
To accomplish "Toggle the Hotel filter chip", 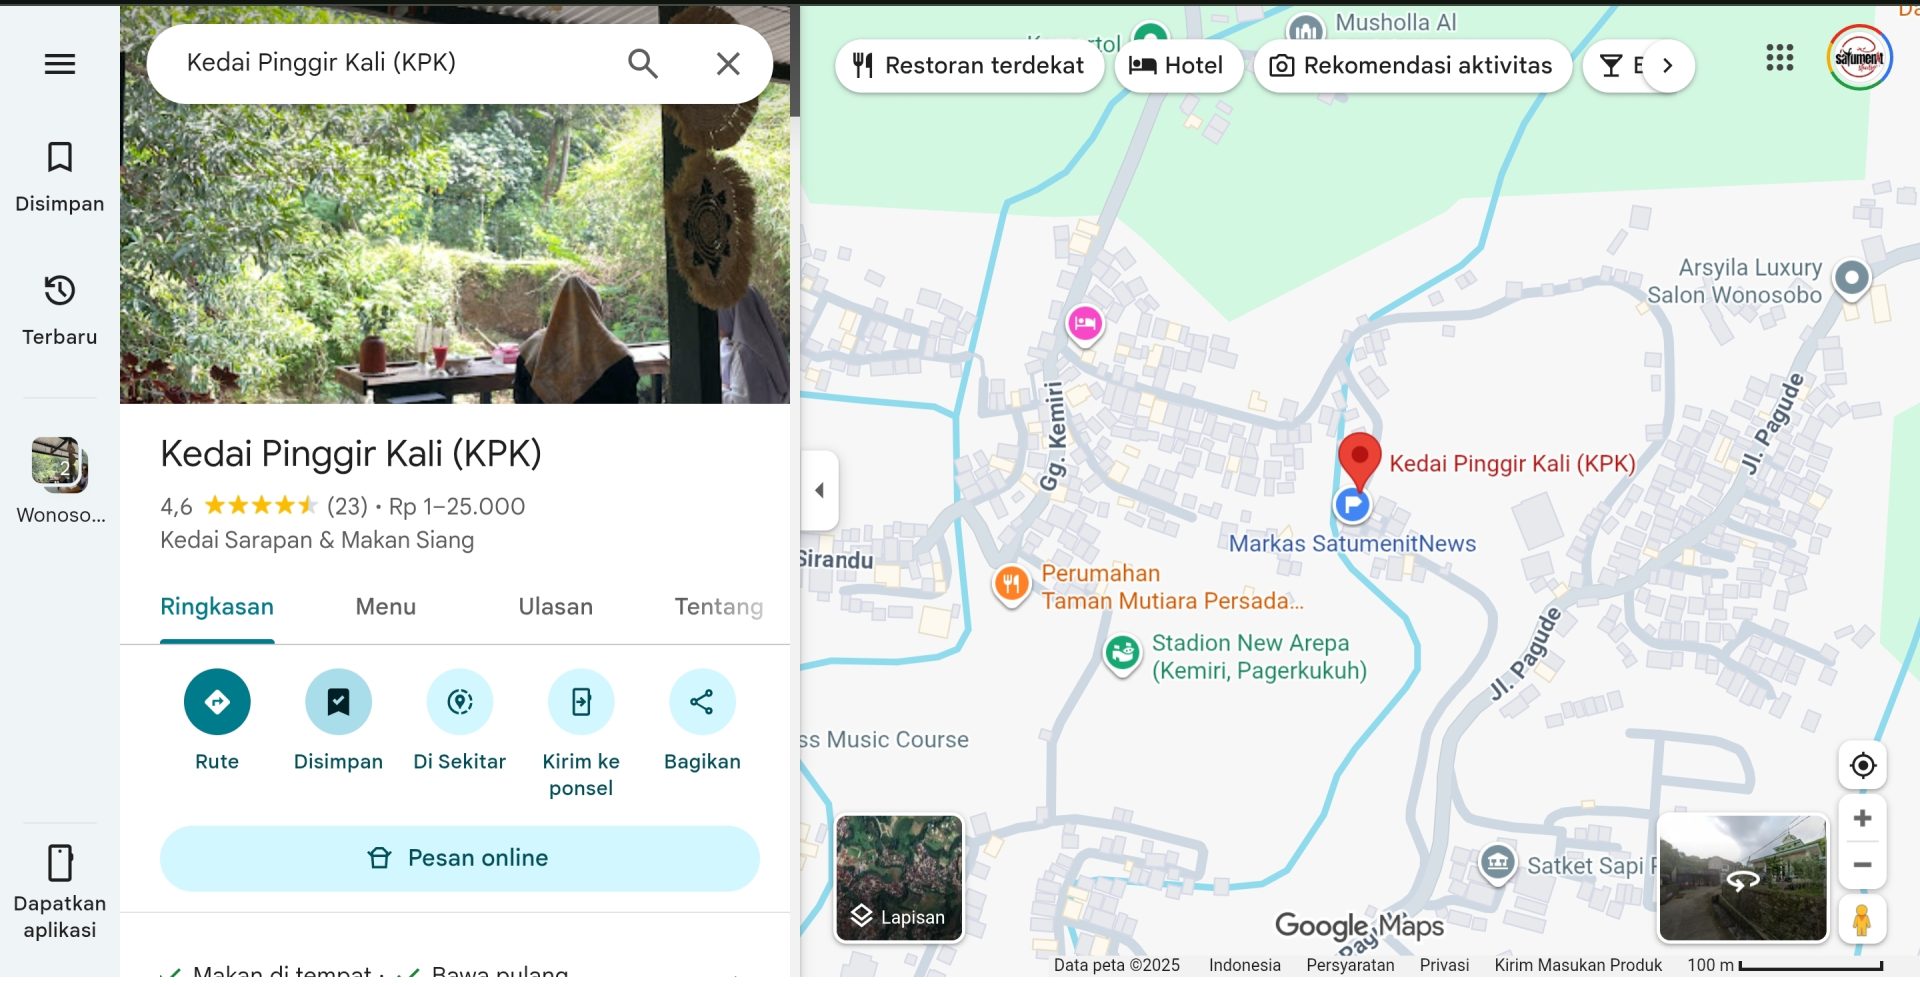I will pyautogui.click(x=1177, y=66).
